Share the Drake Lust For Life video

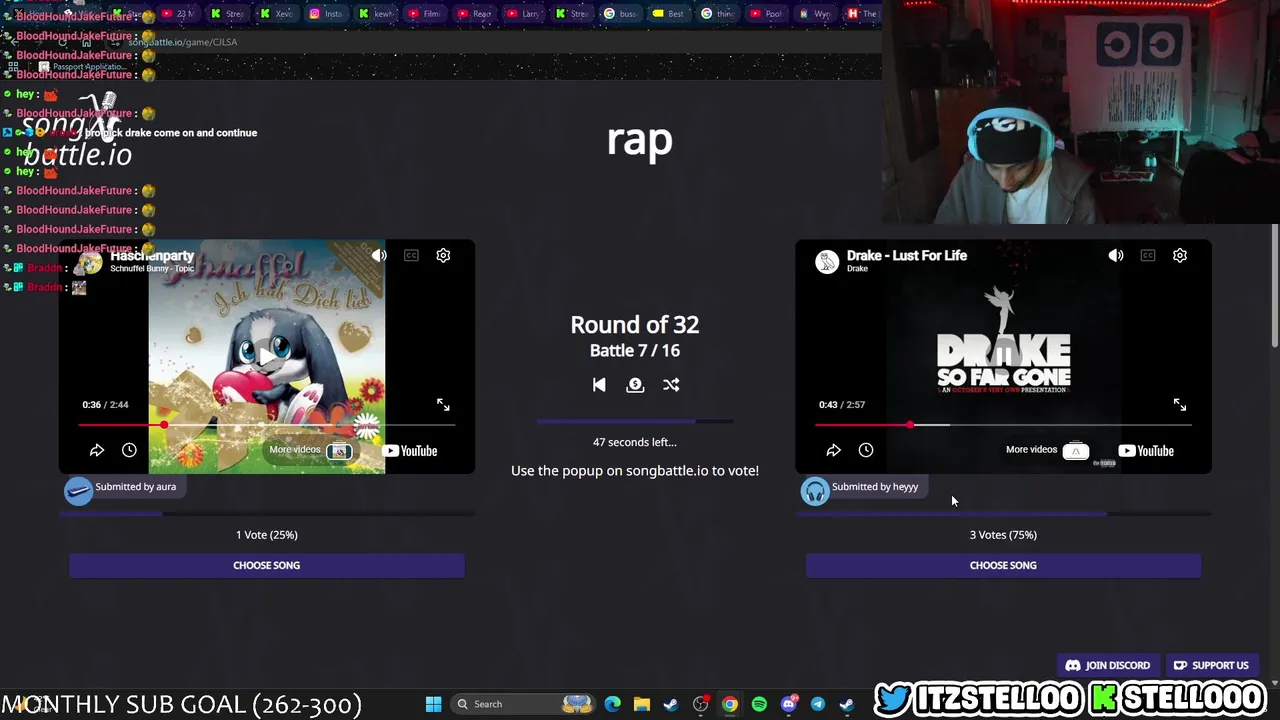833,450
